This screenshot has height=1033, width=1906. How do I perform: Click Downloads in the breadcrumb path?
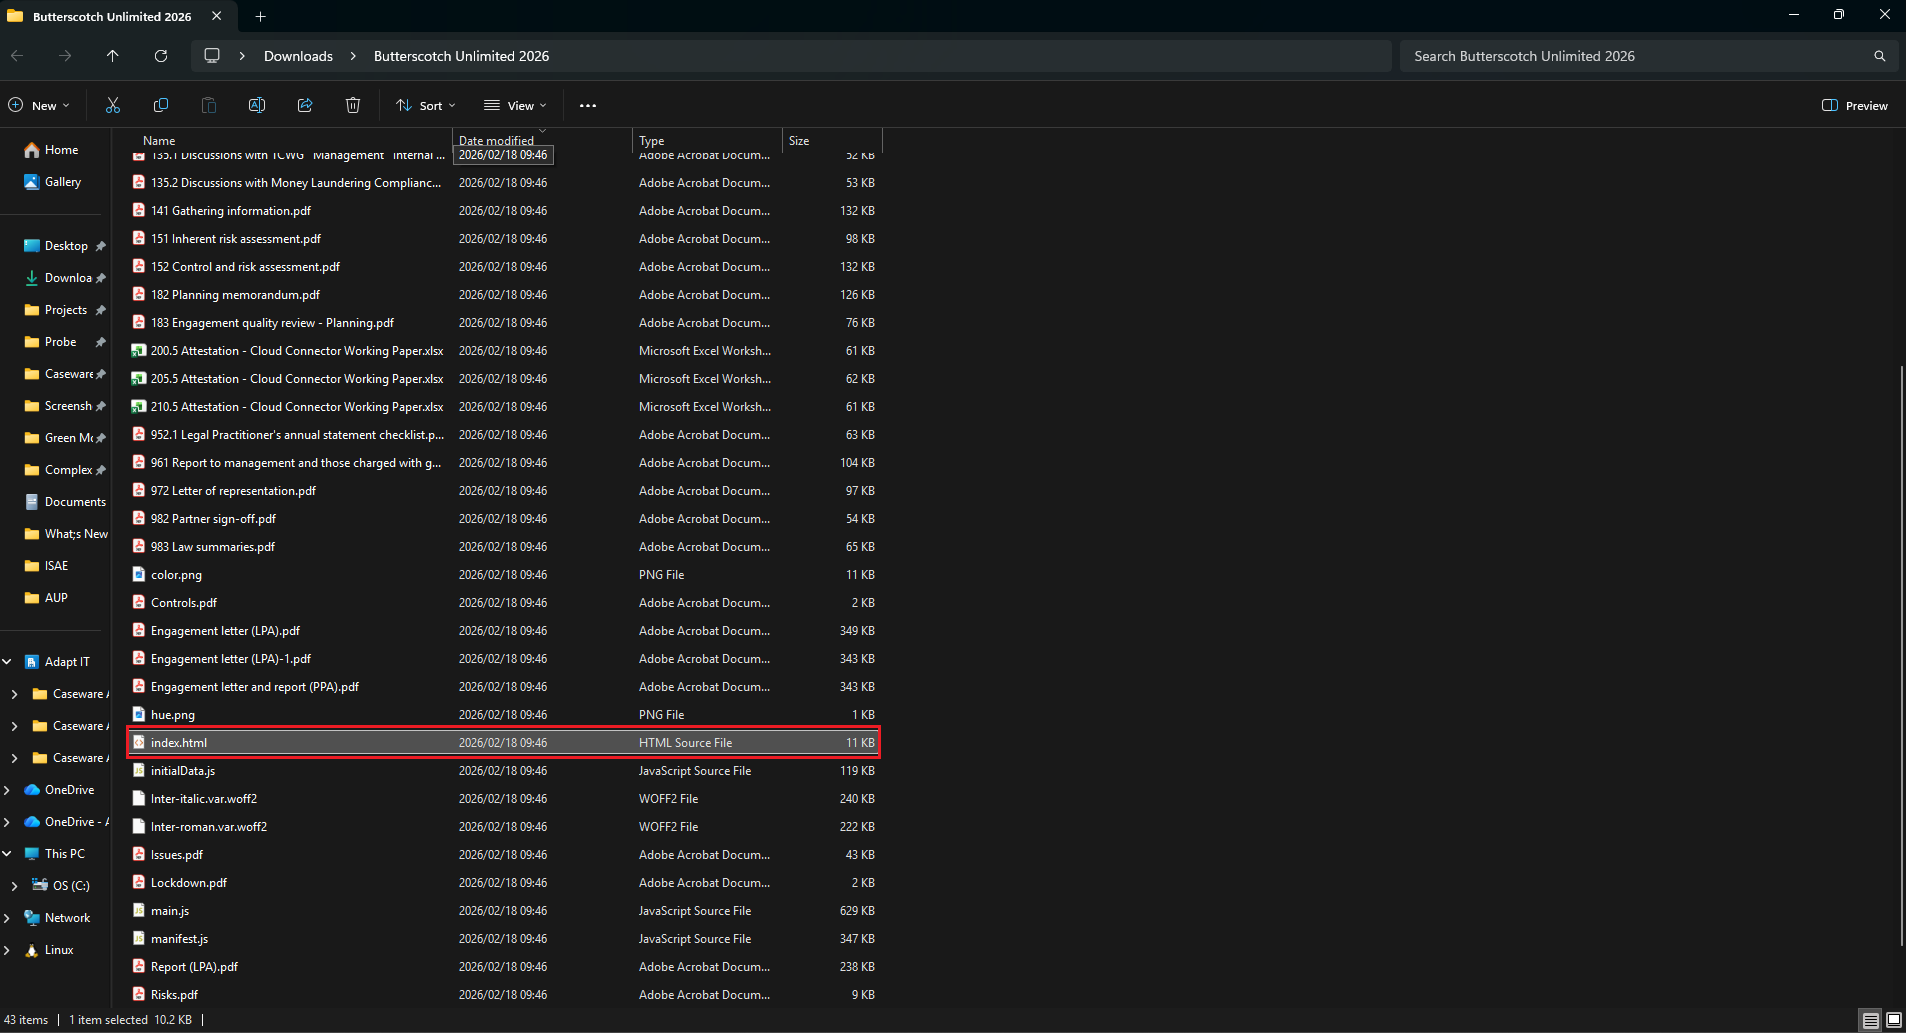pos(298,56)
